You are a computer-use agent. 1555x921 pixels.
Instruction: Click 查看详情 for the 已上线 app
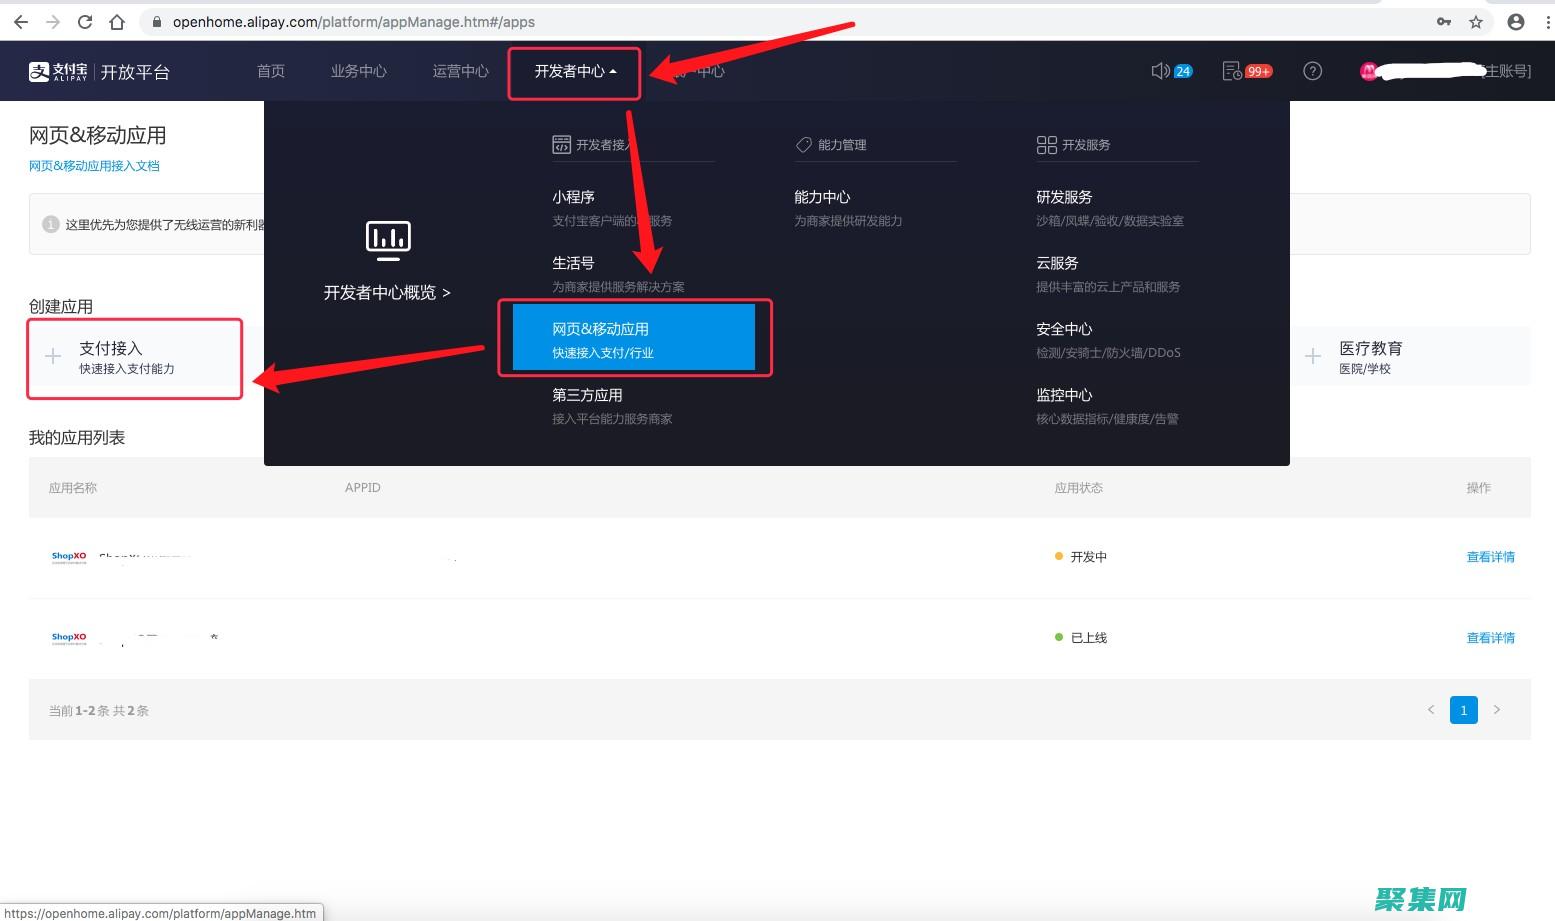coord(1490,637)
